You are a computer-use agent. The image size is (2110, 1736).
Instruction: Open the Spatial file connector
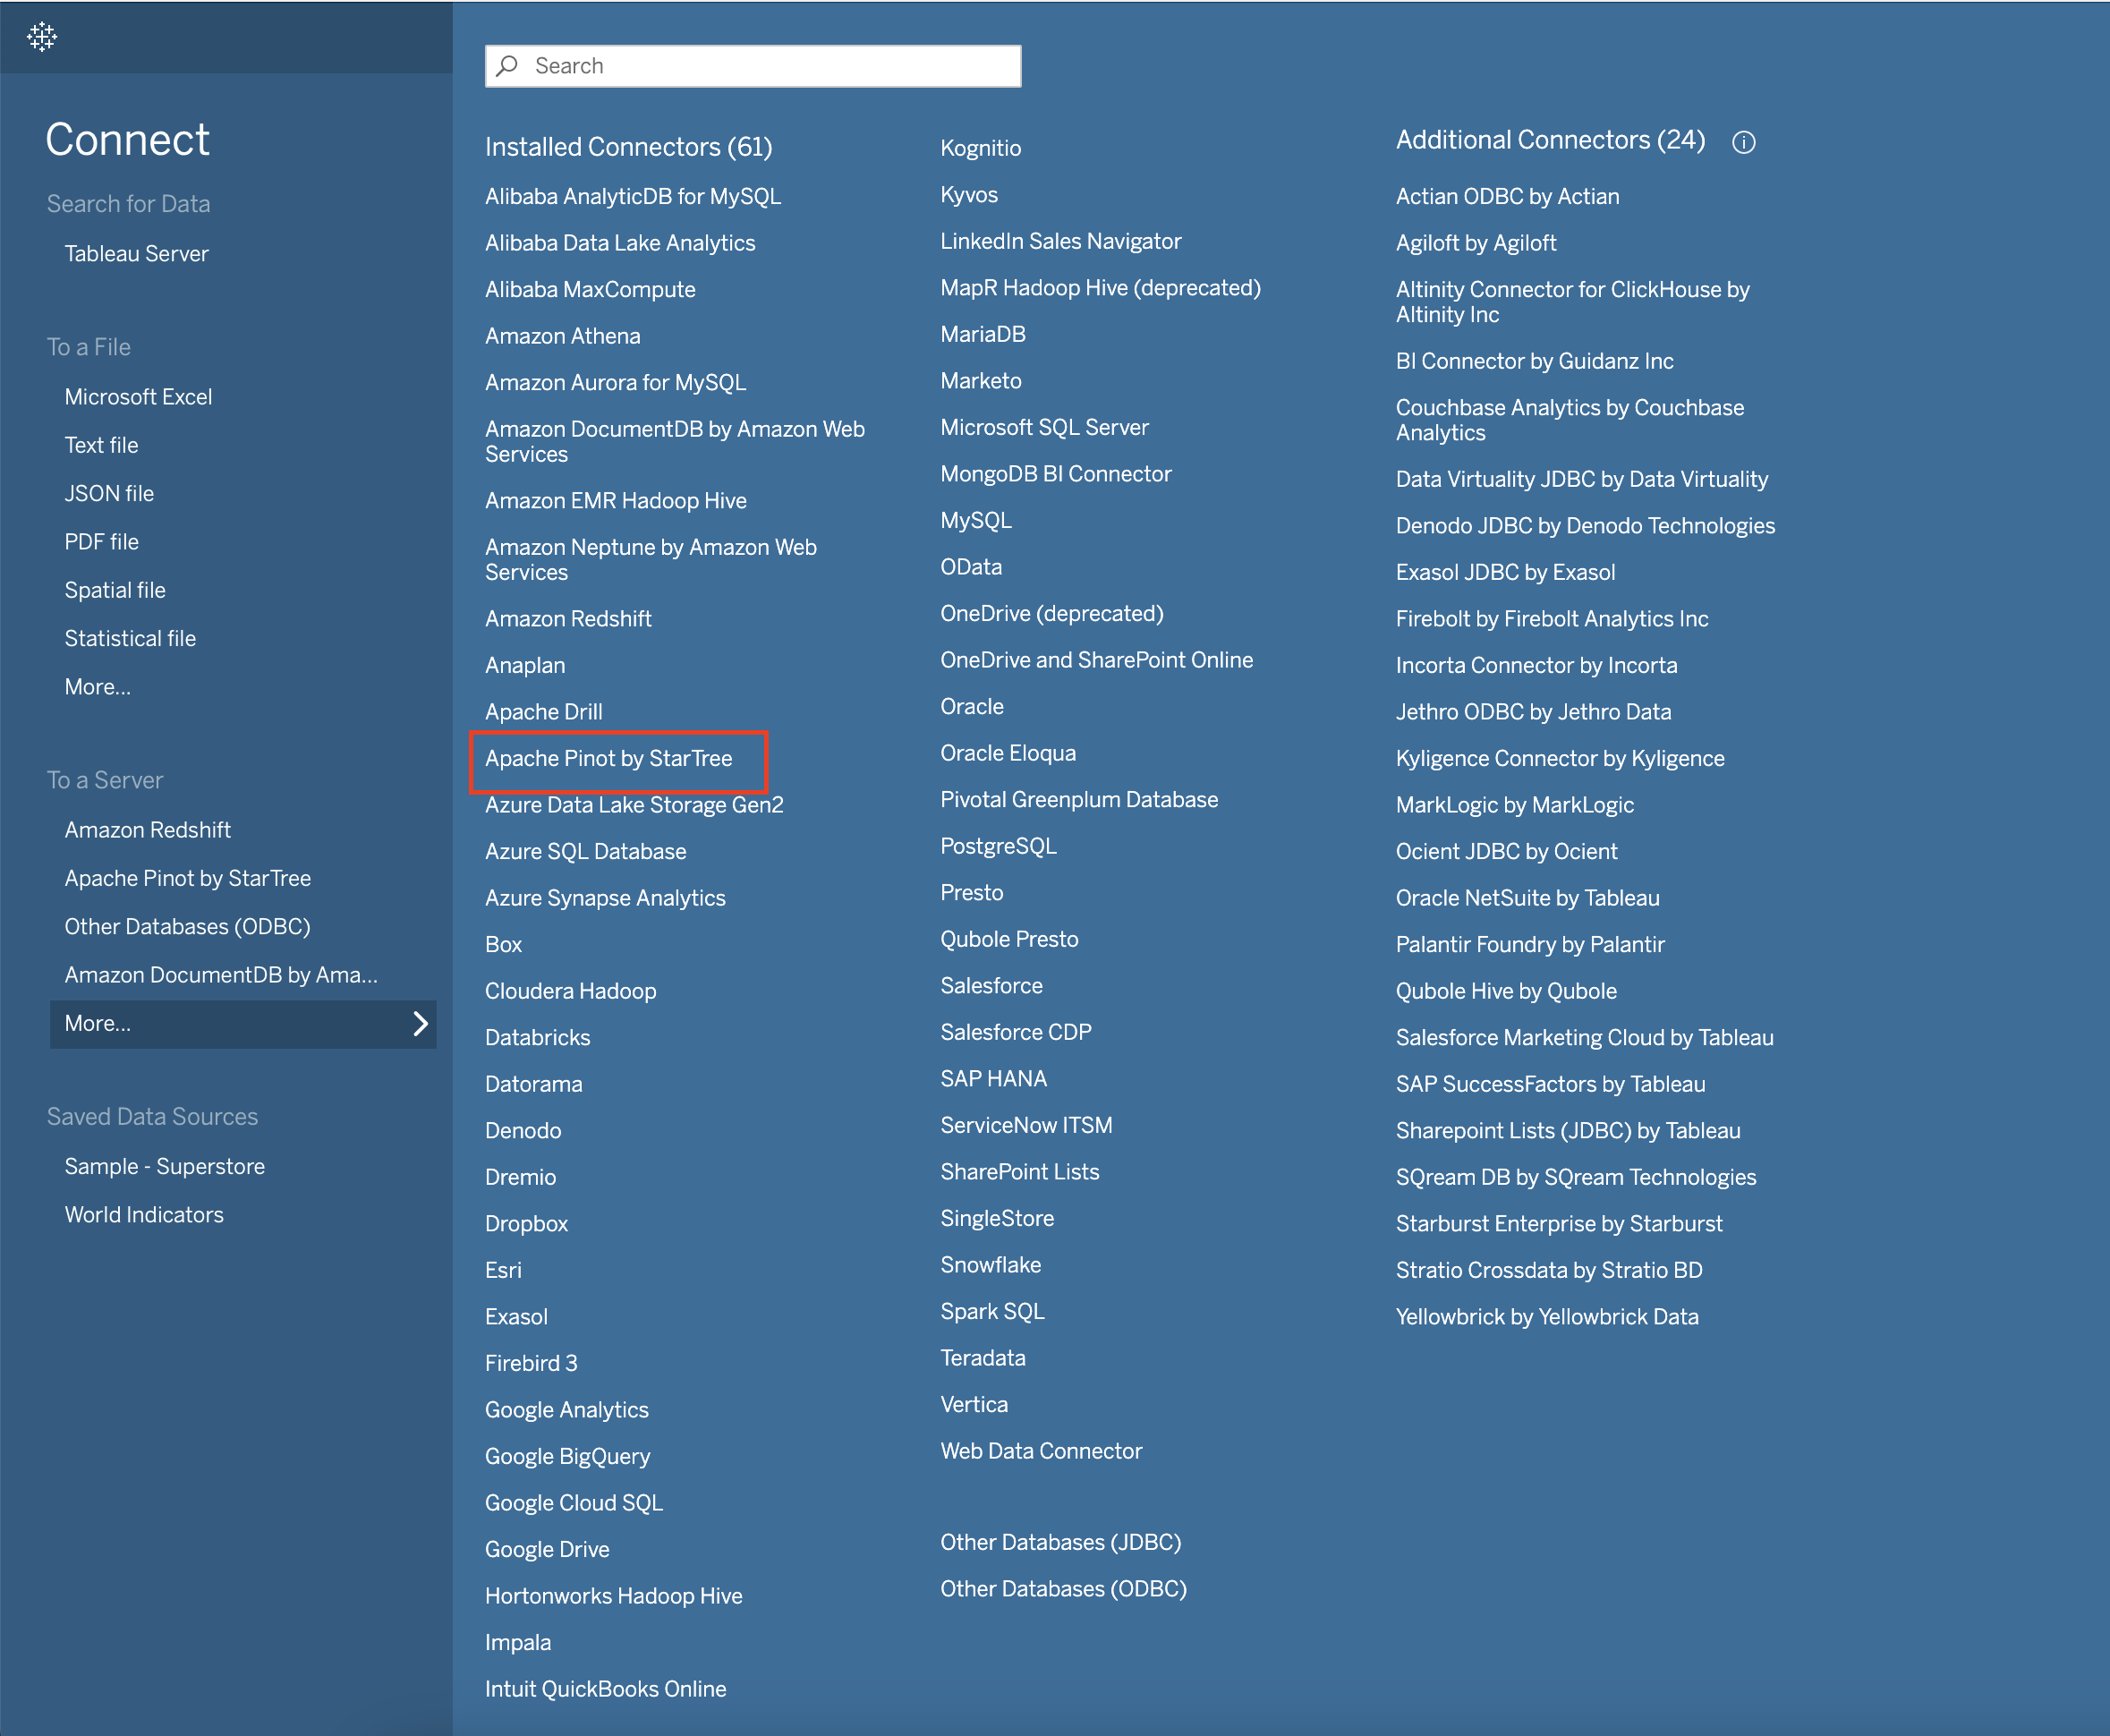coord(115,589)
